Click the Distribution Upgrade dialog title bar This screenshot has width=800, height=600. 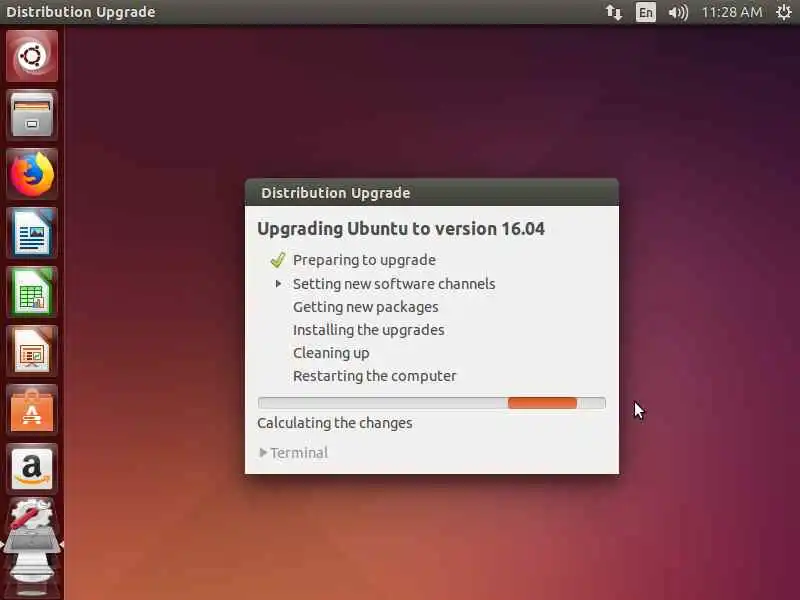pyautogui.click(x=432, y=192)
